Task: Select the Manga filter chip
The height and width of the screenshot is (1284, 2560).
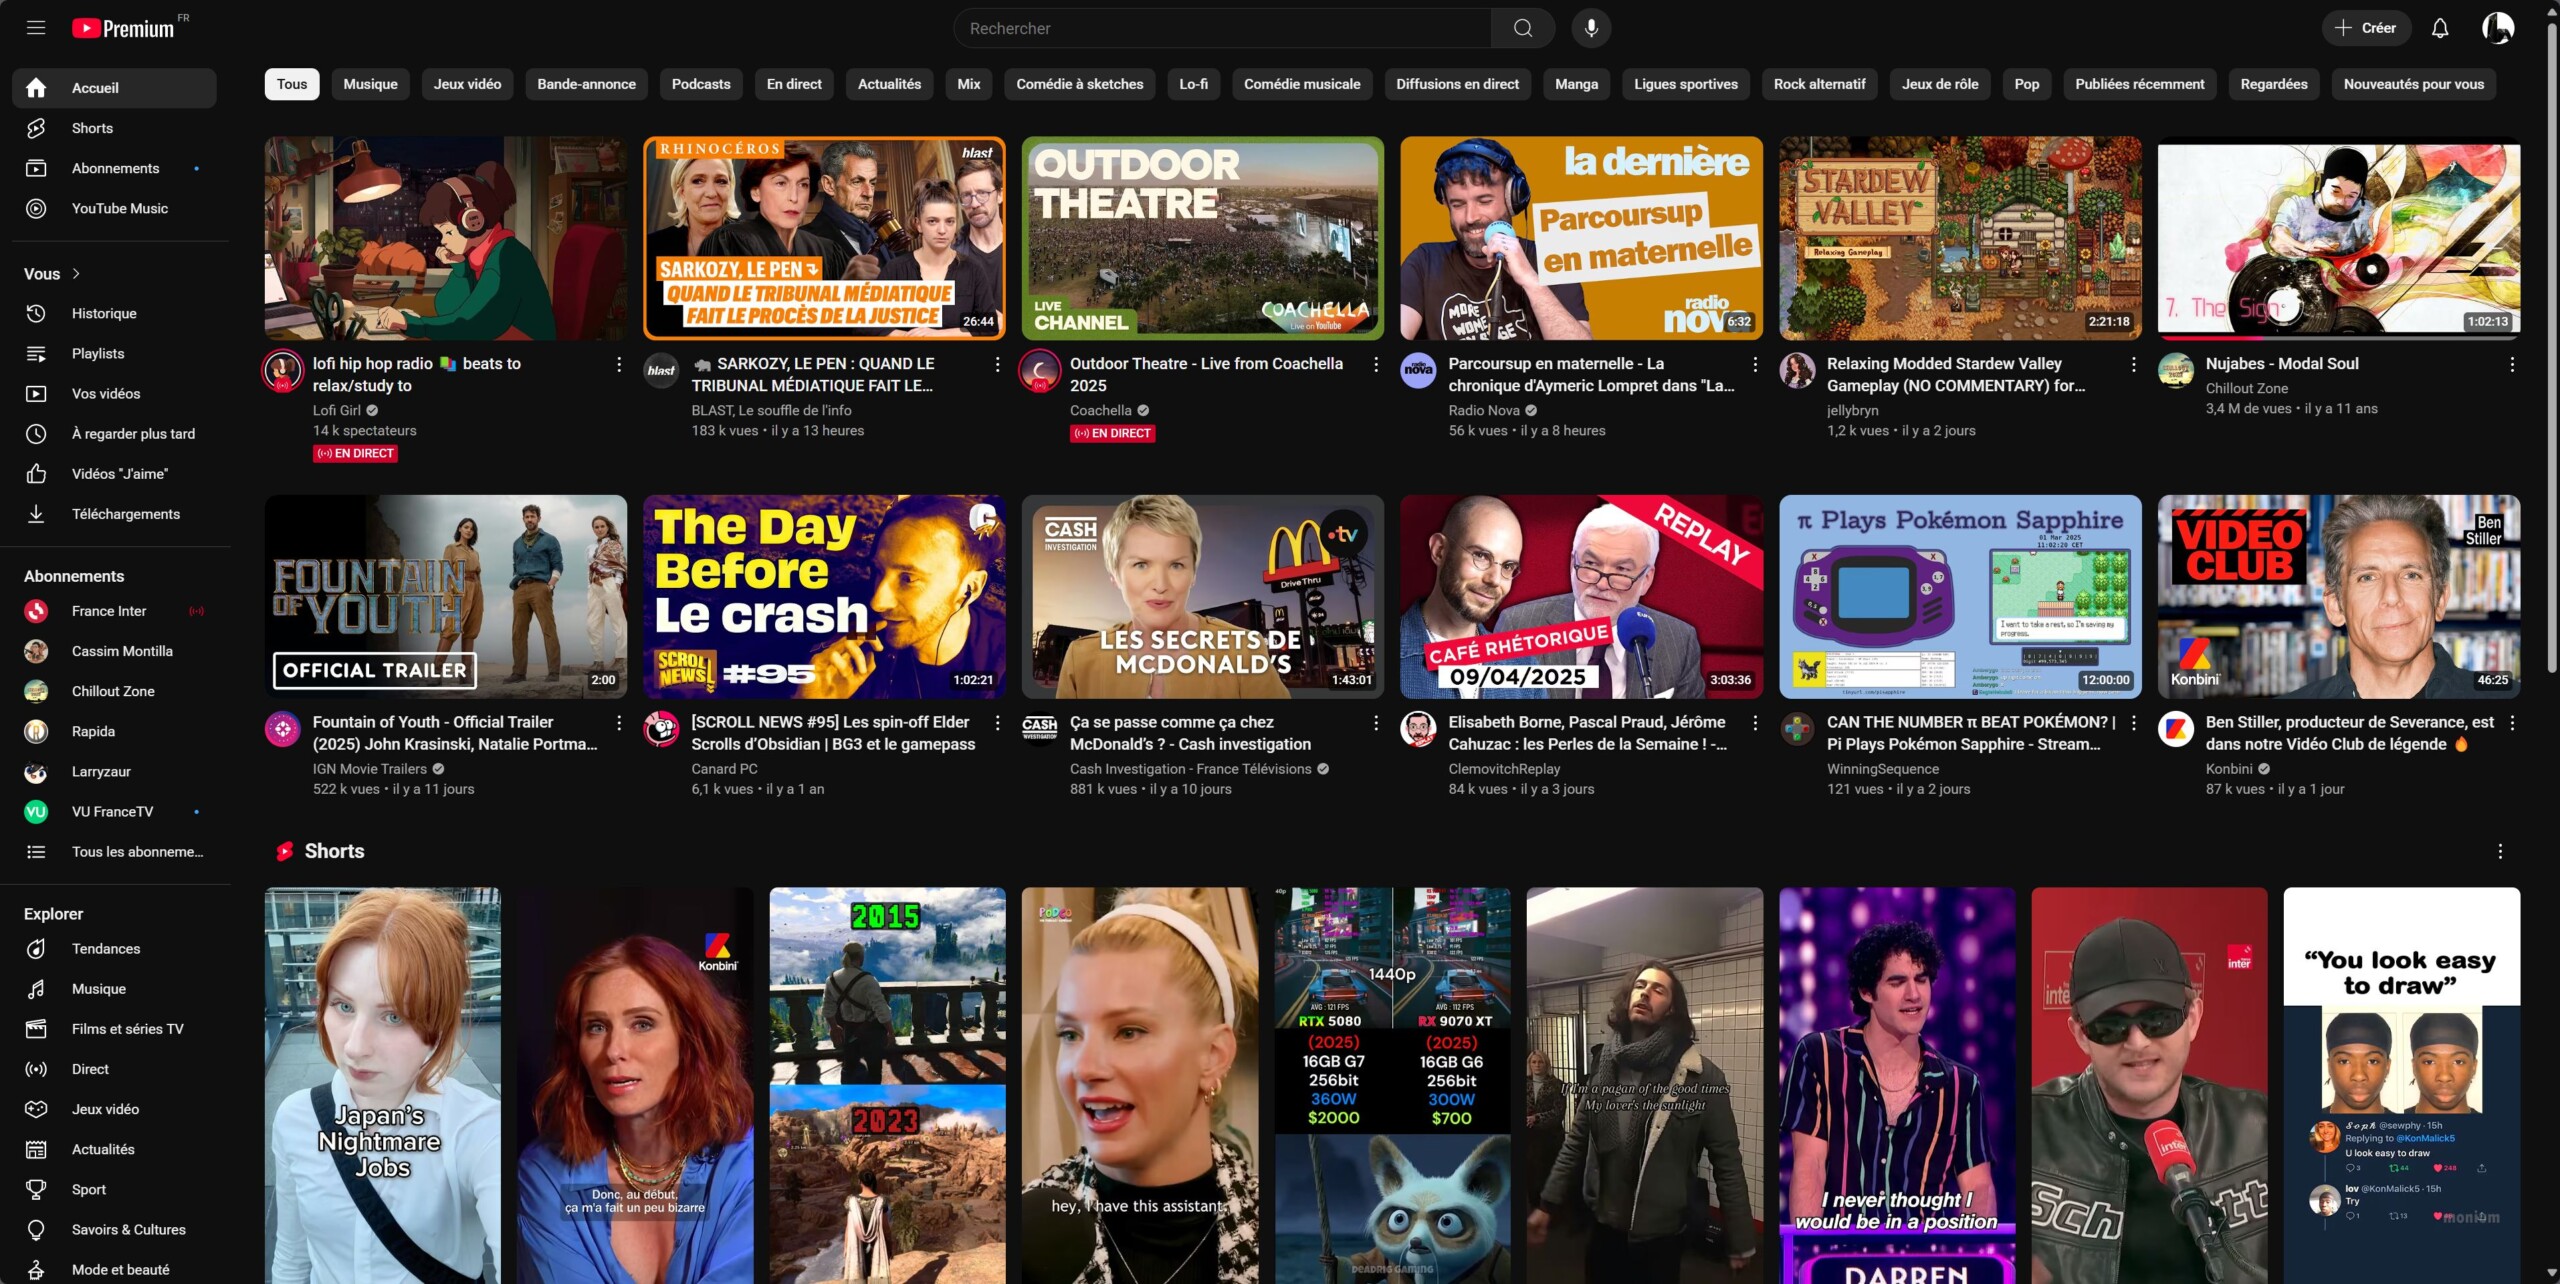Action: pos(1576,84)
